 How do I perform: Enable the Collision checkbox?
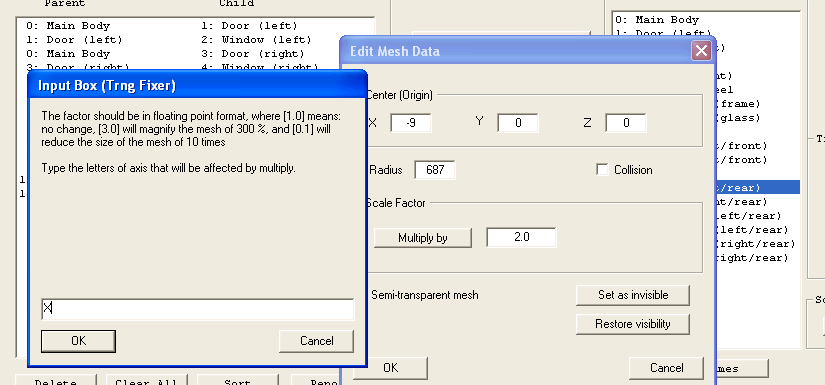(602, 170)
